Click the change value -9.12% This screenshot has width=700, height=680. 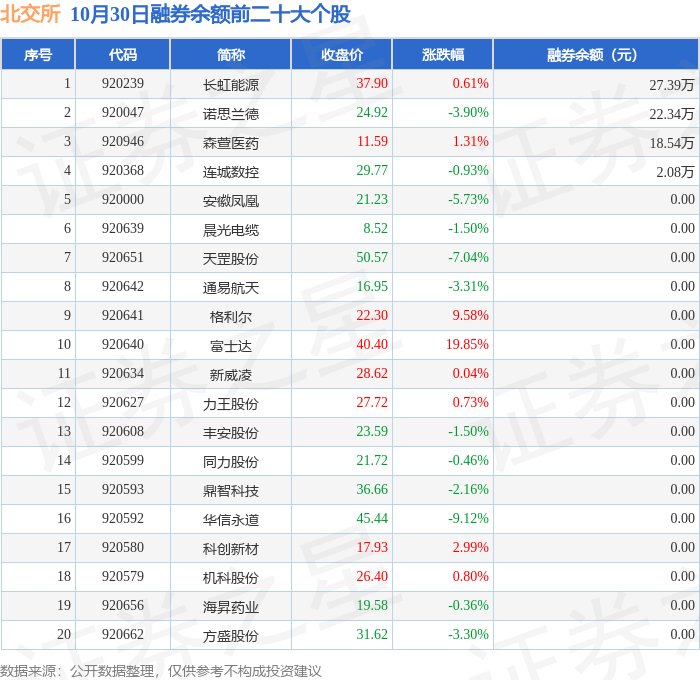tap(468, 519)
